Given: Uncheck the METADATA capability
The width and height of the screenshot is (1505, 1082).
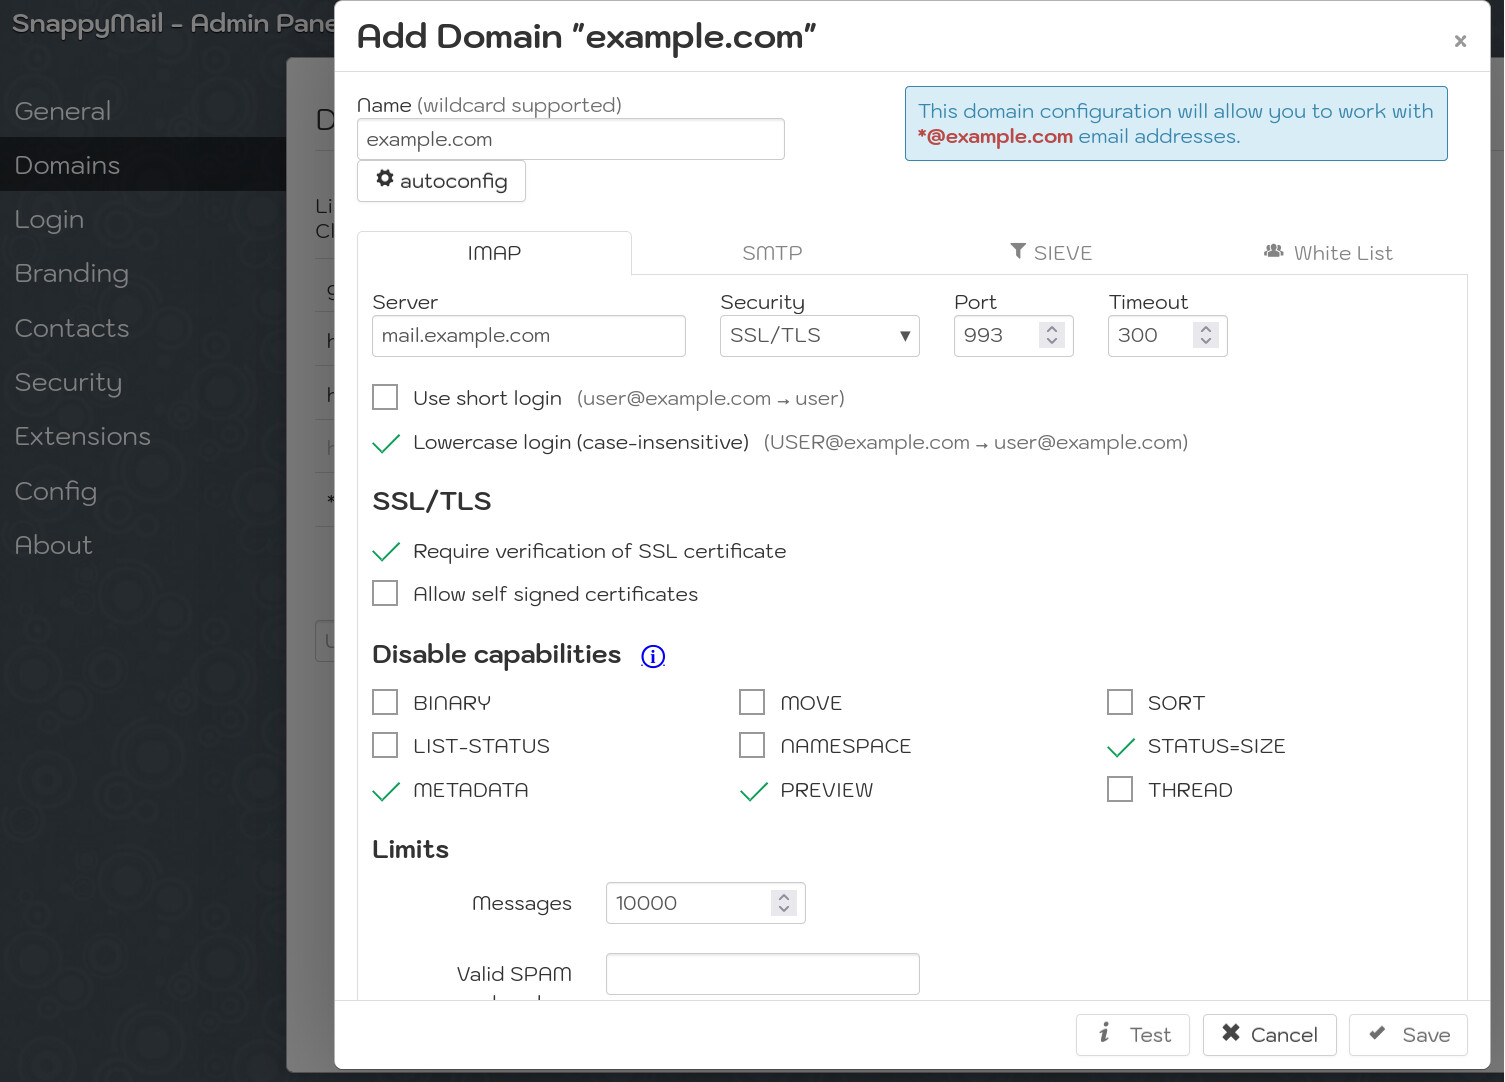Looking at the screenshot, I should click(385, 790).
